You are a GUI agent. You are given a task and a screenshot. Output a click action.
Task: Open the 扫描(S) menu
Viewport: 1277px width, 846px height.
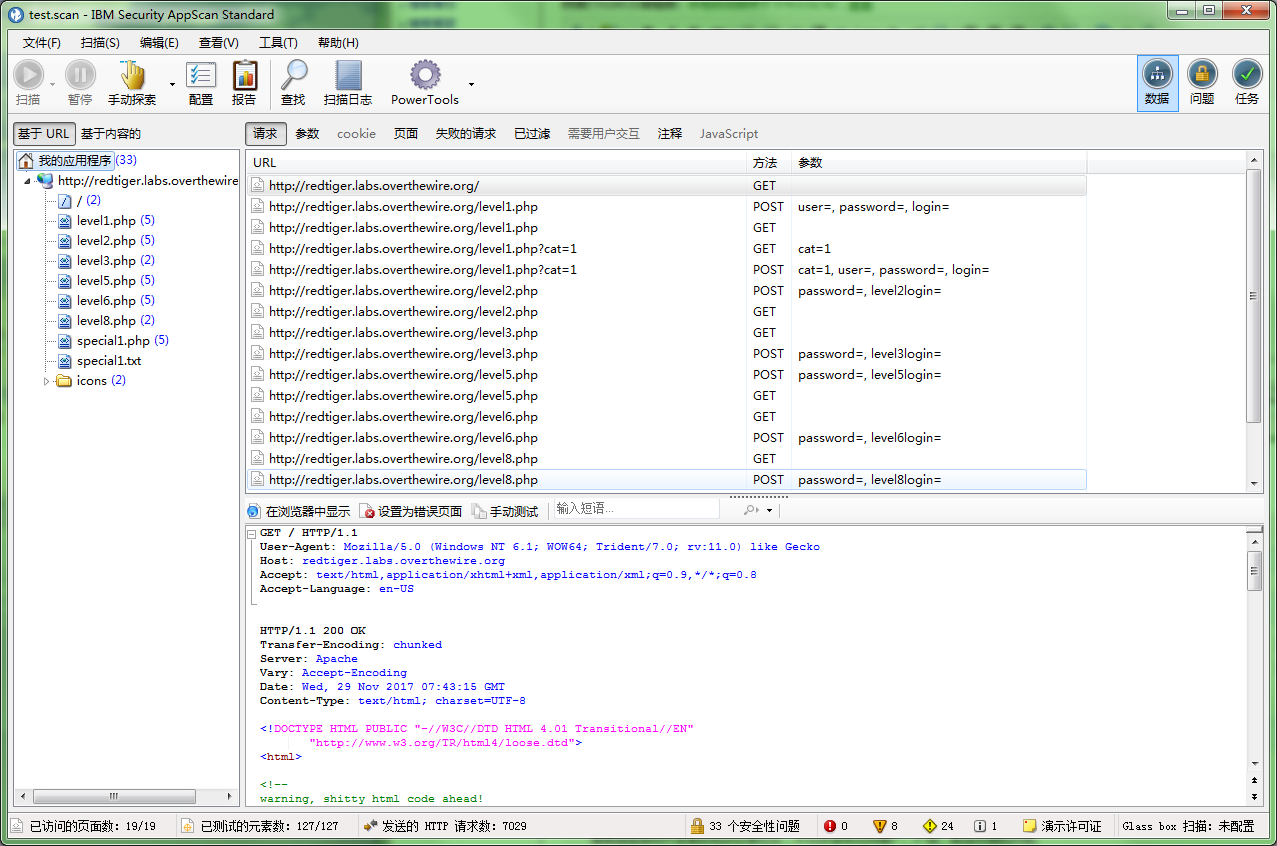(100, 43)
